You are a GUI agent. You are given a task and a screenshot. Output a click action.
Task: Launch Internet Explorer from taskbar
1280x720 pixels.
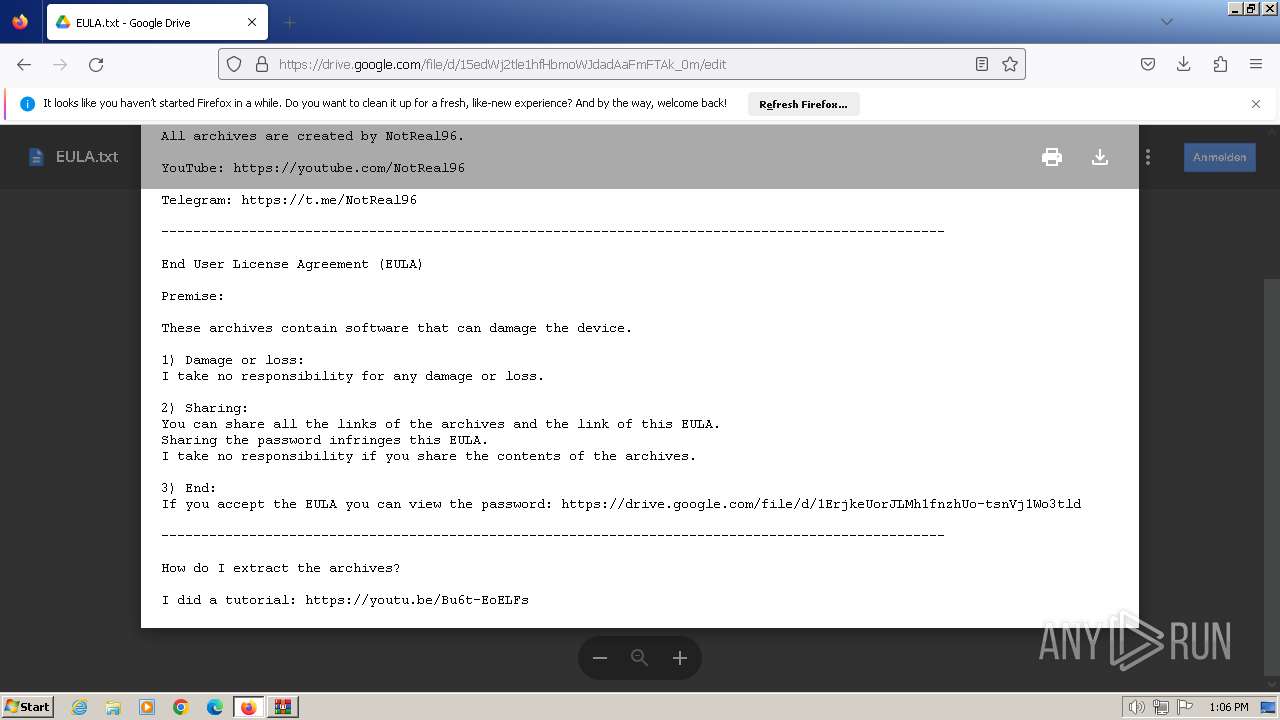[79, 707]
